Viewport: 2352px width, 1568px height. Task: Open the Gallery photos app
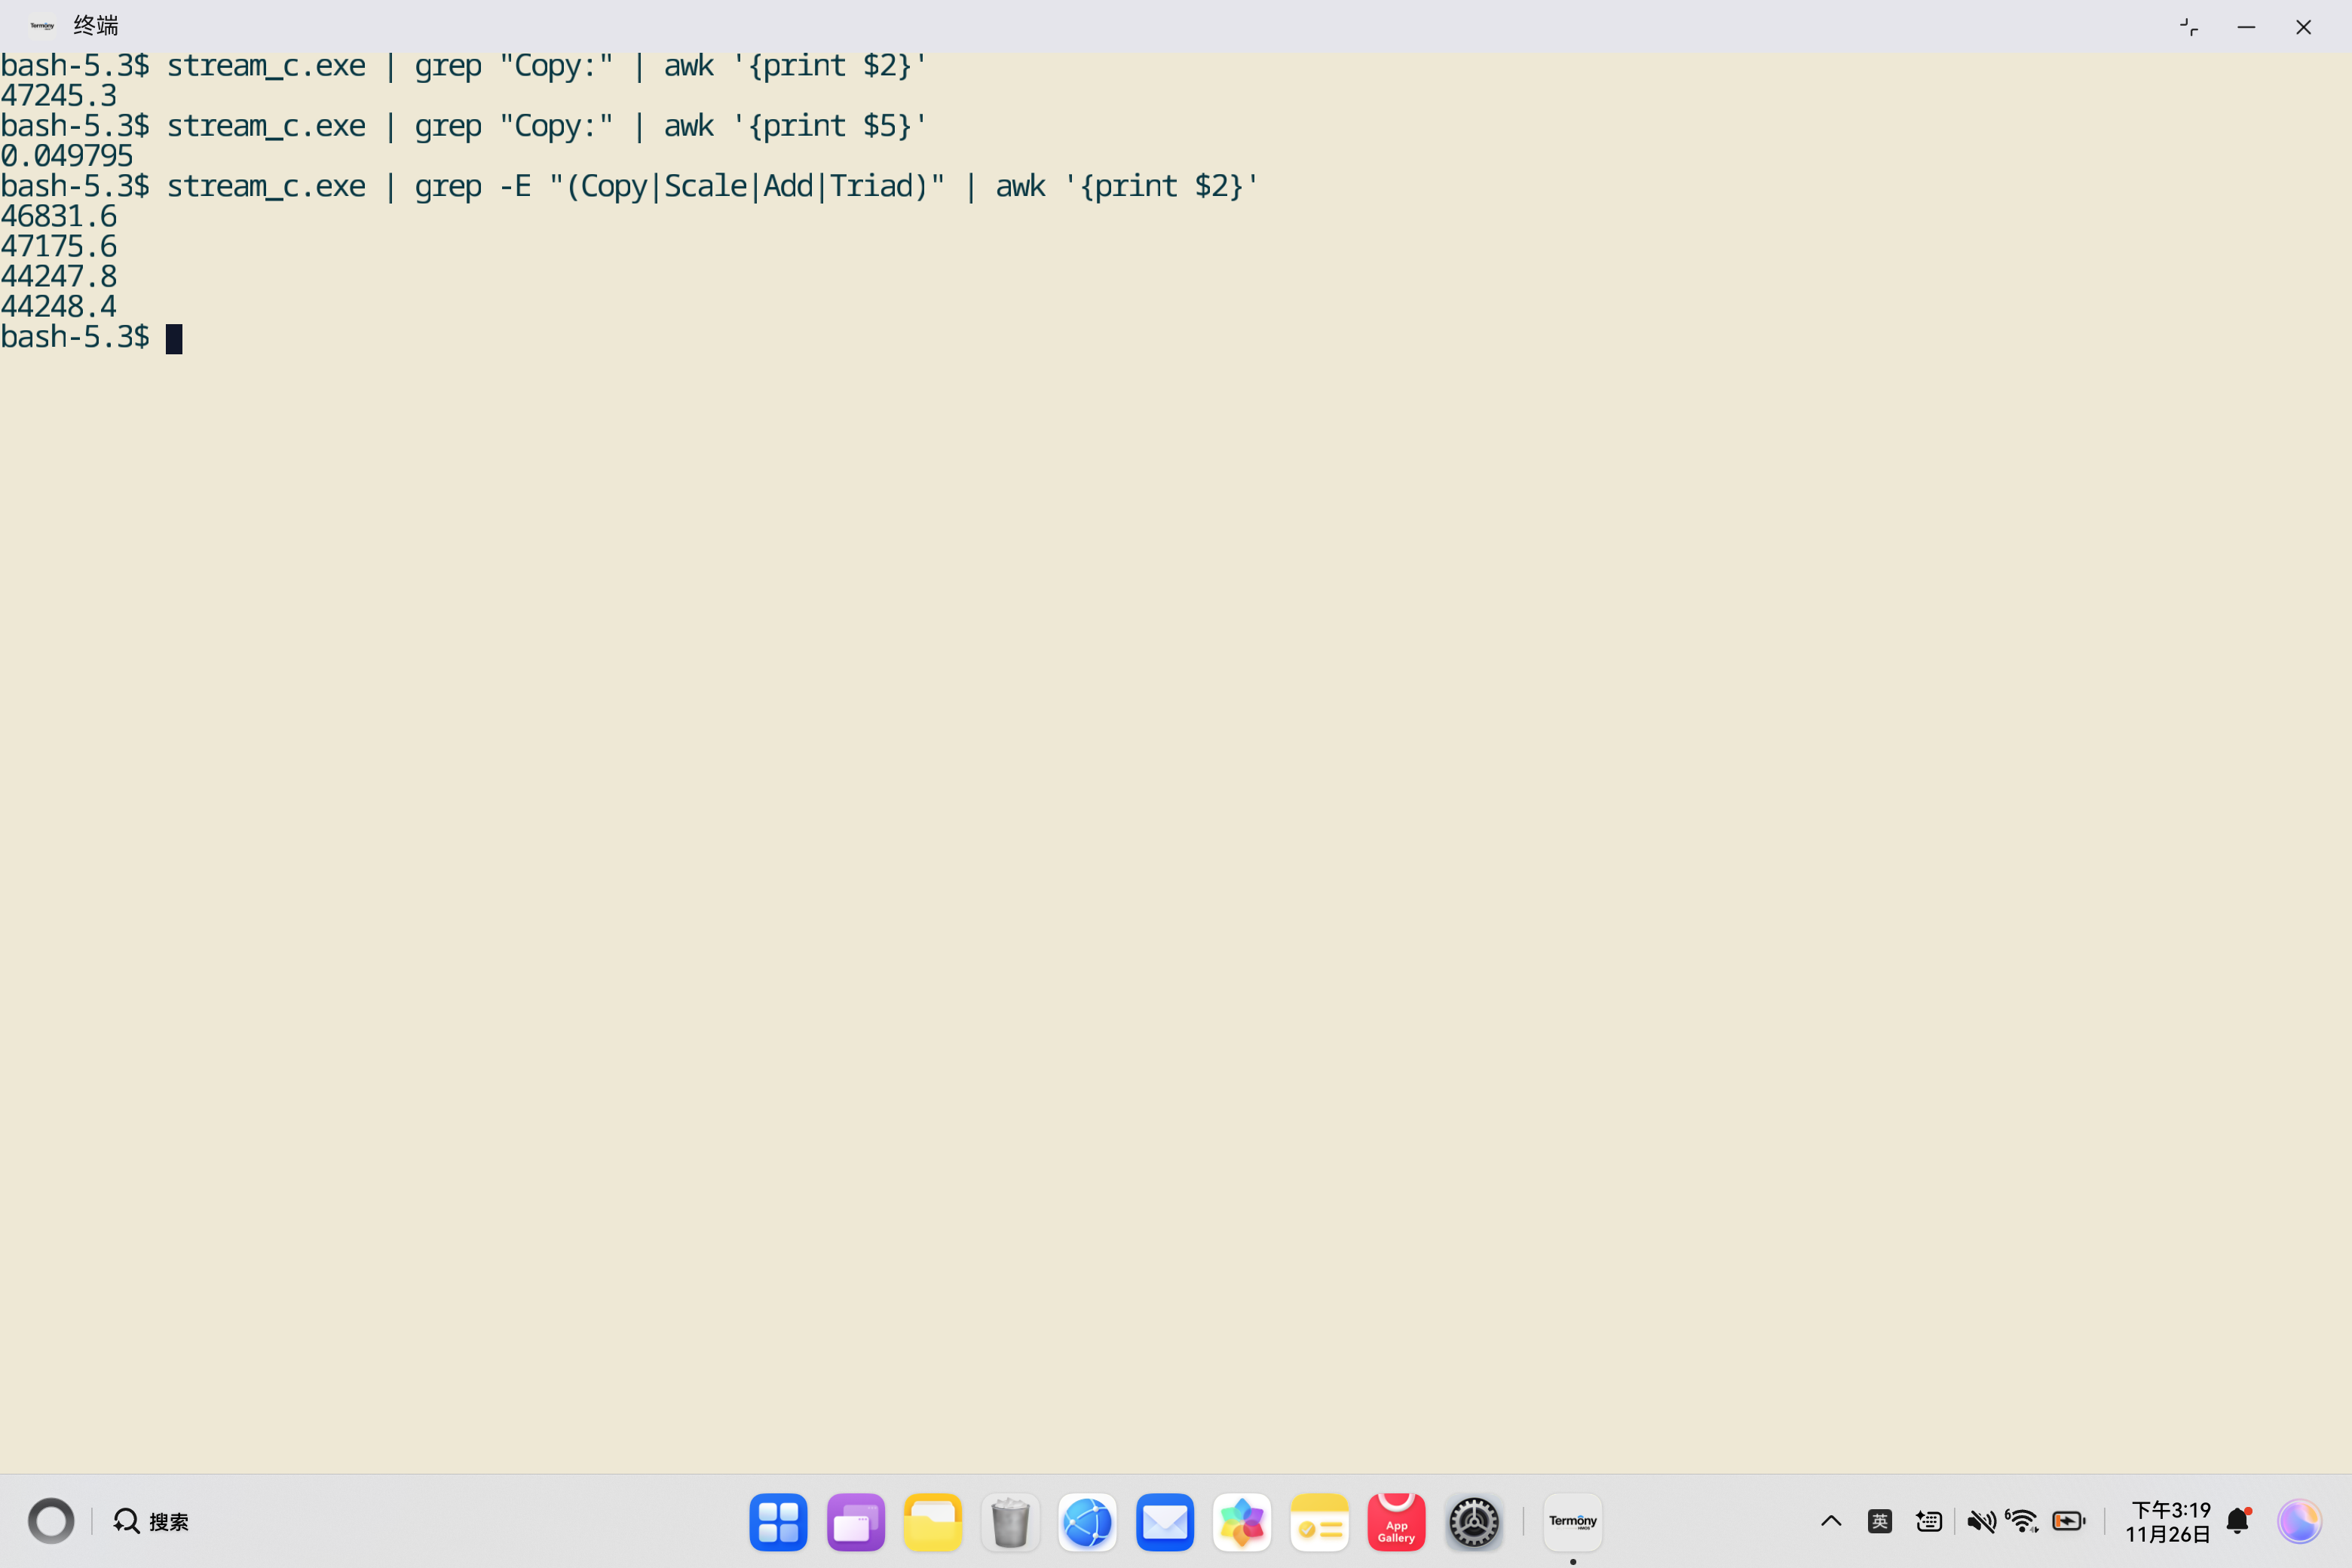[x=1241, y=1521]
